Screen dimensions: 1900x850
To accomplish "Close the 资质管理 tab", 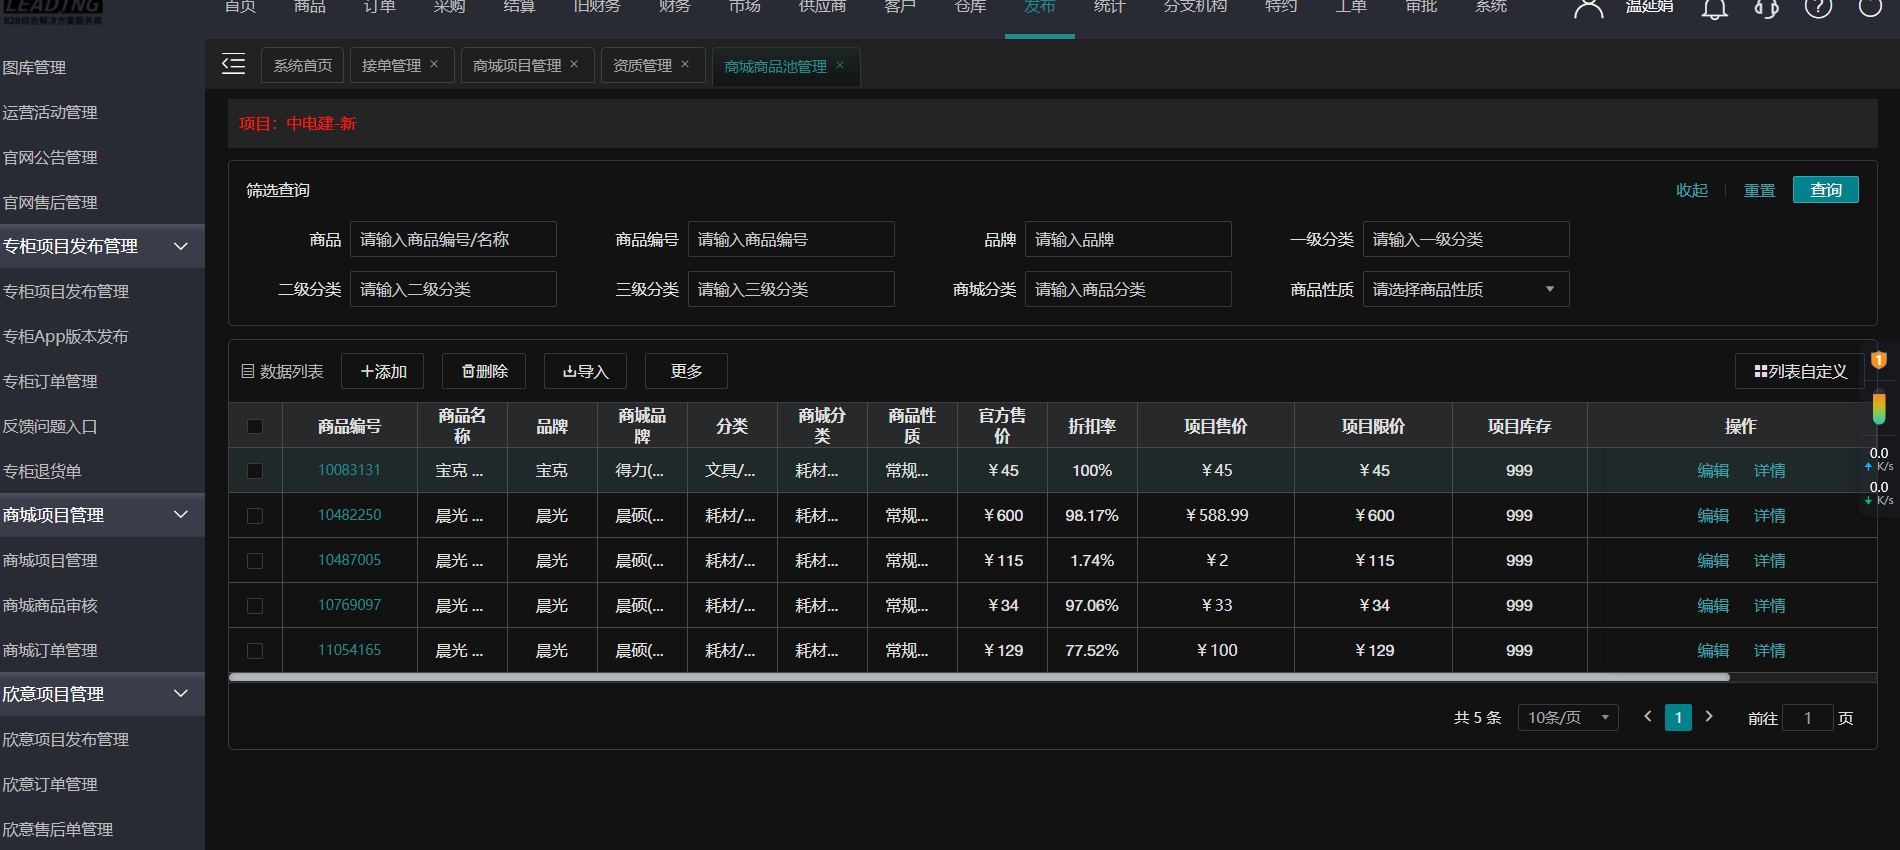I will [685, 64].
